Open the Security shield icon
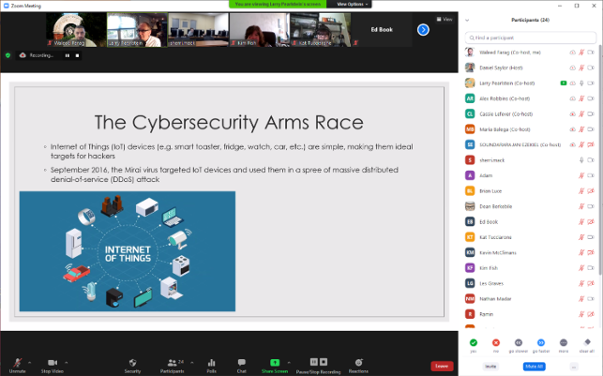This screenshot has height=376, width=603. (132, 363)
